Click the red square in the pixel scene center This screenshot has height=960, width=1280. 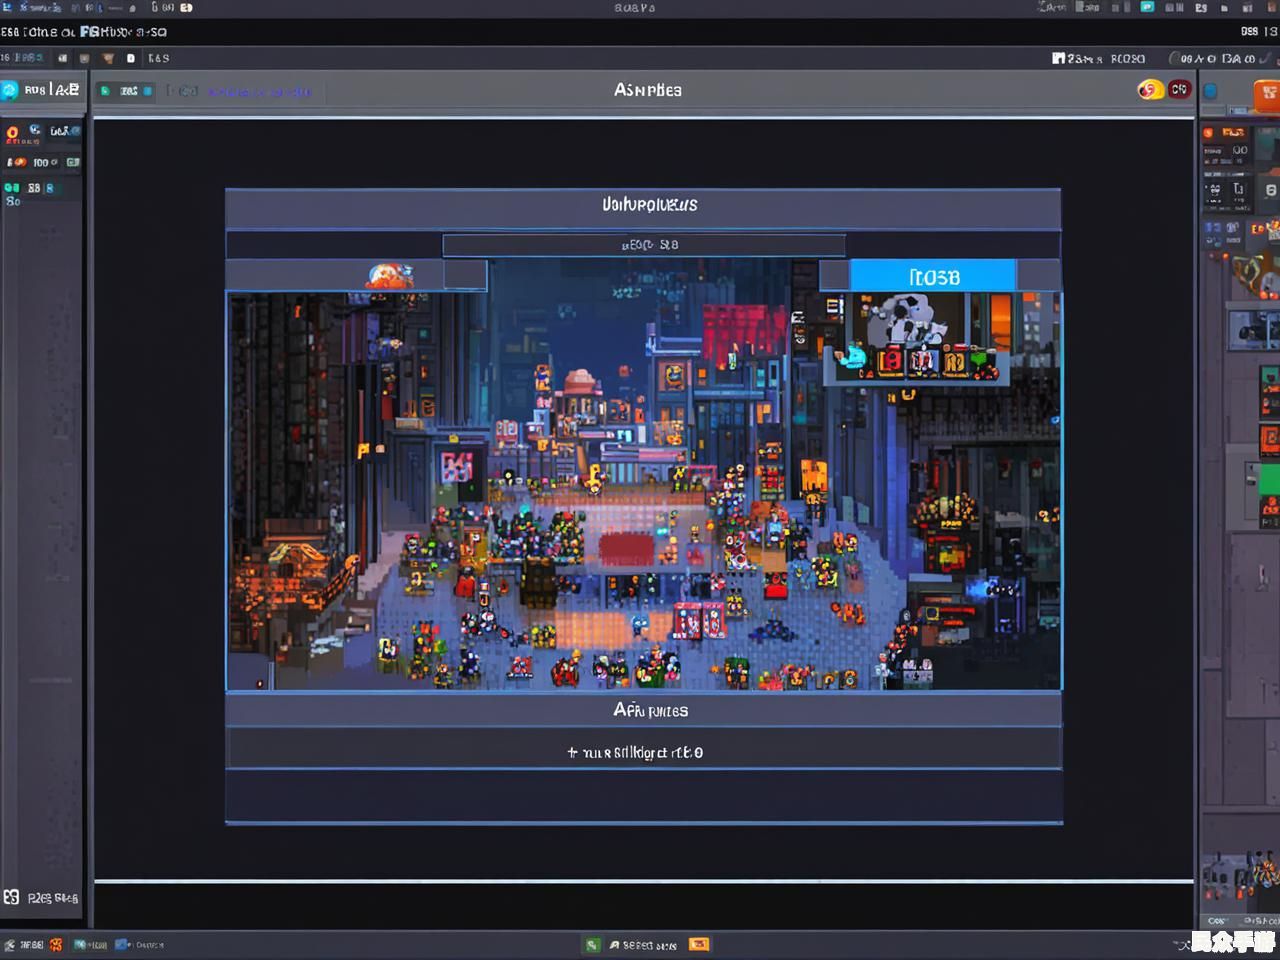(625, 548)
